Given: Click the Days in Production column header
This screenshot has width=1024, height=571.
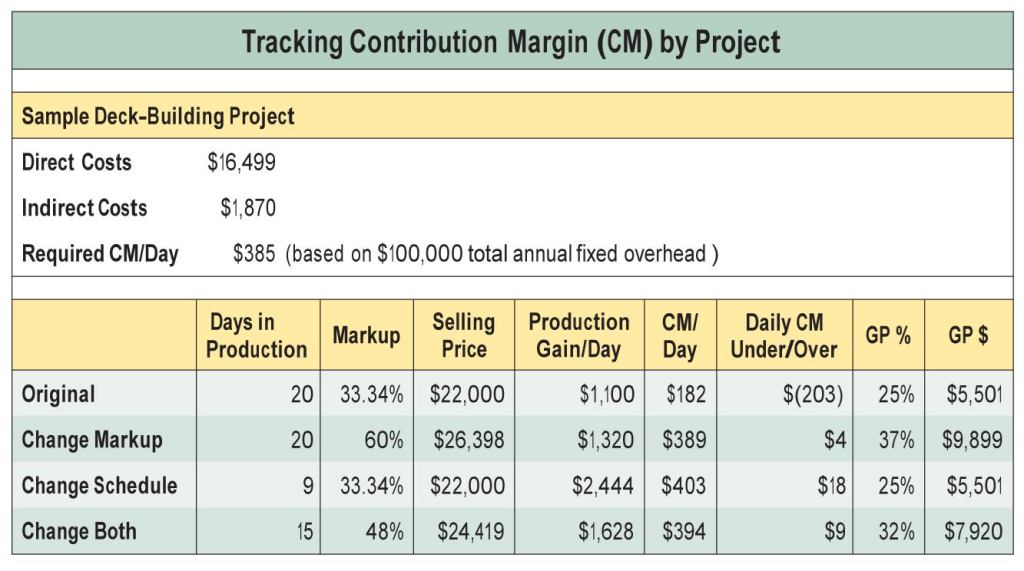Looking at the screenshot, I should coord(257,336).
